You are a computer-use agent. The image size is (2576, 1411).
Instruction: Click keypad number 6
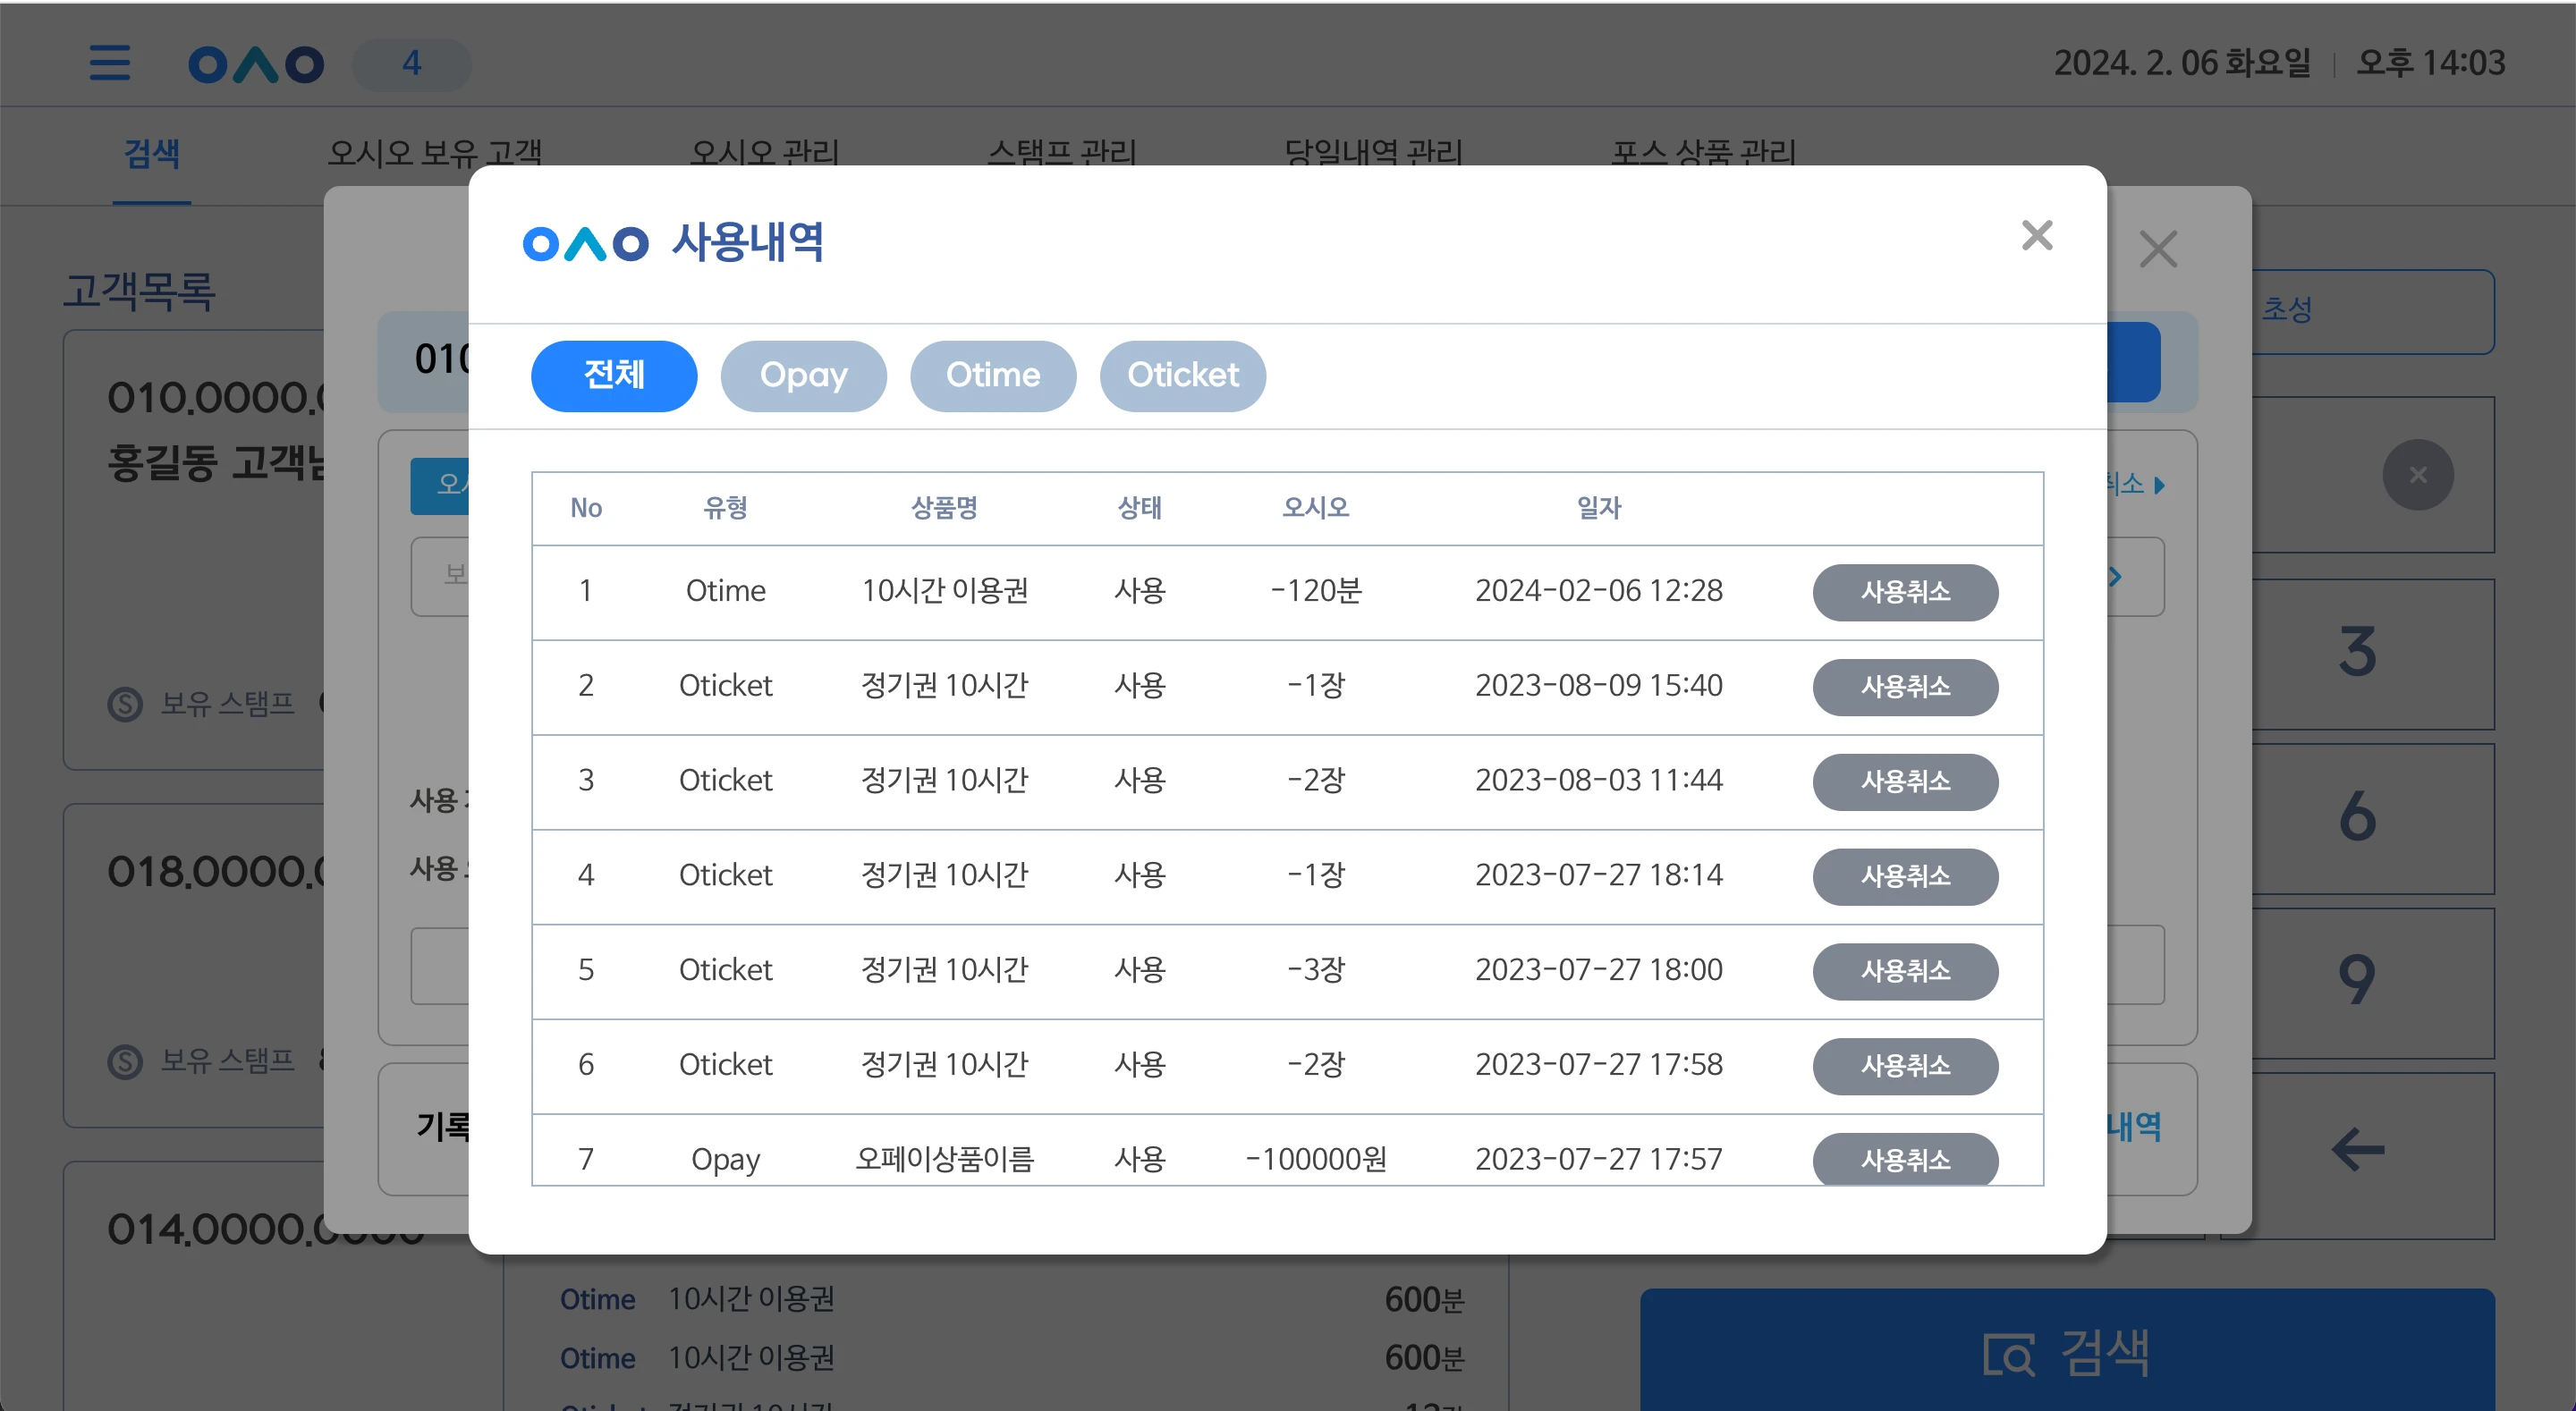(2357, 818)
